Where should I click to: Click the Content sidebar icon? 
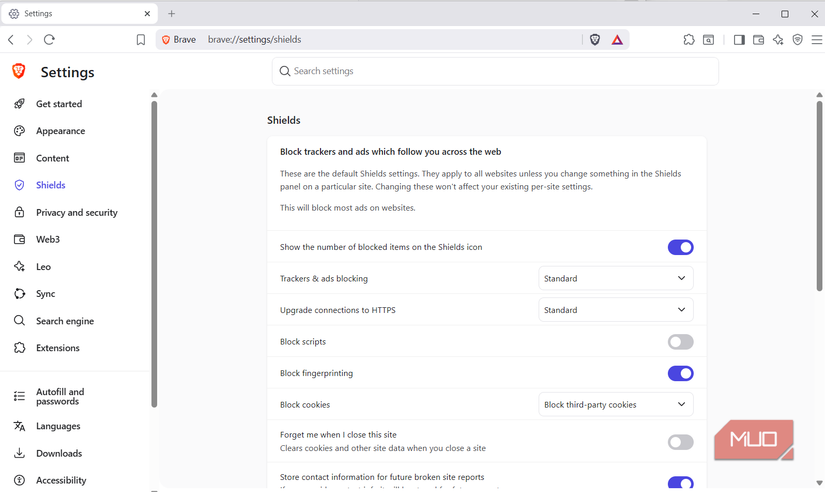point(19,158)
